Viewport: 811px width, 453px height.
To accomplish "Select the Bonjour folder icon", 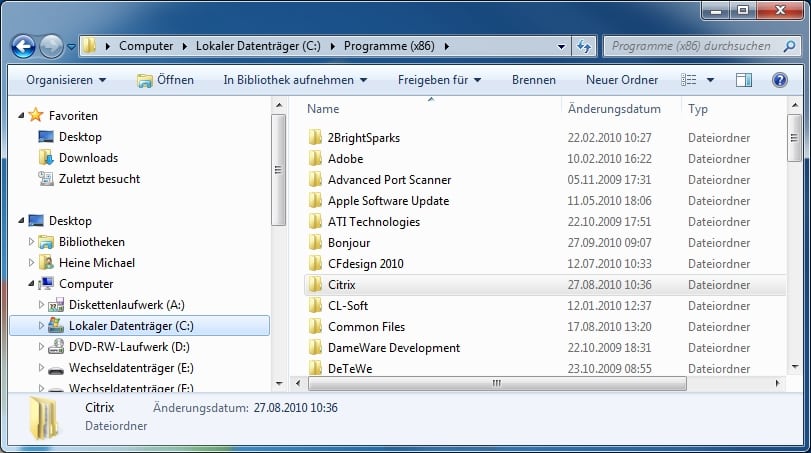I will (x=315, y=243).
